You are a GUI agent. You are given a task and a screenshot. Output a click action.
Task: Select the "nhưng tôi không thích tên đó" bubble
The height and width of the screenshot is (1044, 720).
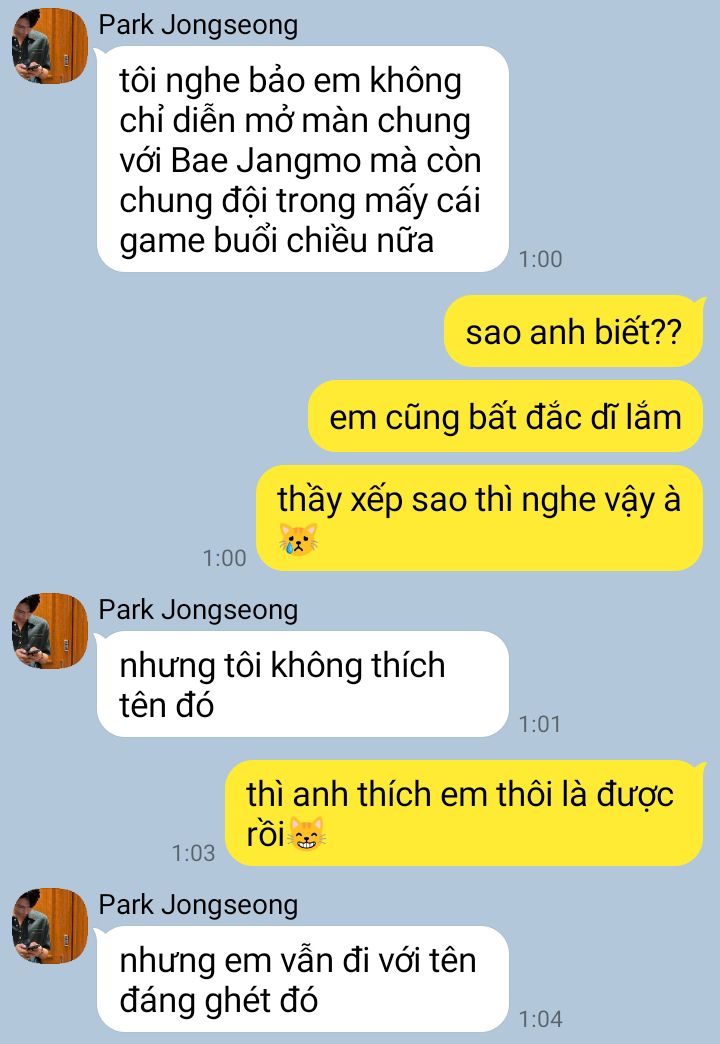tap(302, 684)
